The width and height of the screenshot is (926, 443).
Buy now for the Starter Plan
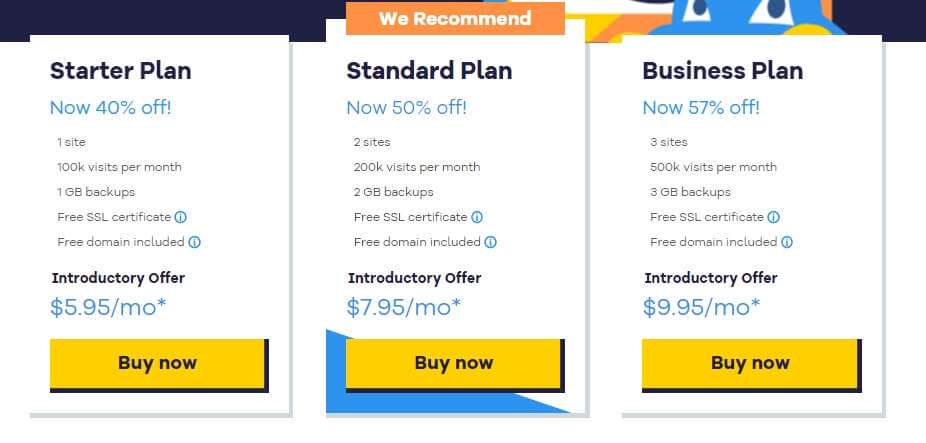click(157, 363)
